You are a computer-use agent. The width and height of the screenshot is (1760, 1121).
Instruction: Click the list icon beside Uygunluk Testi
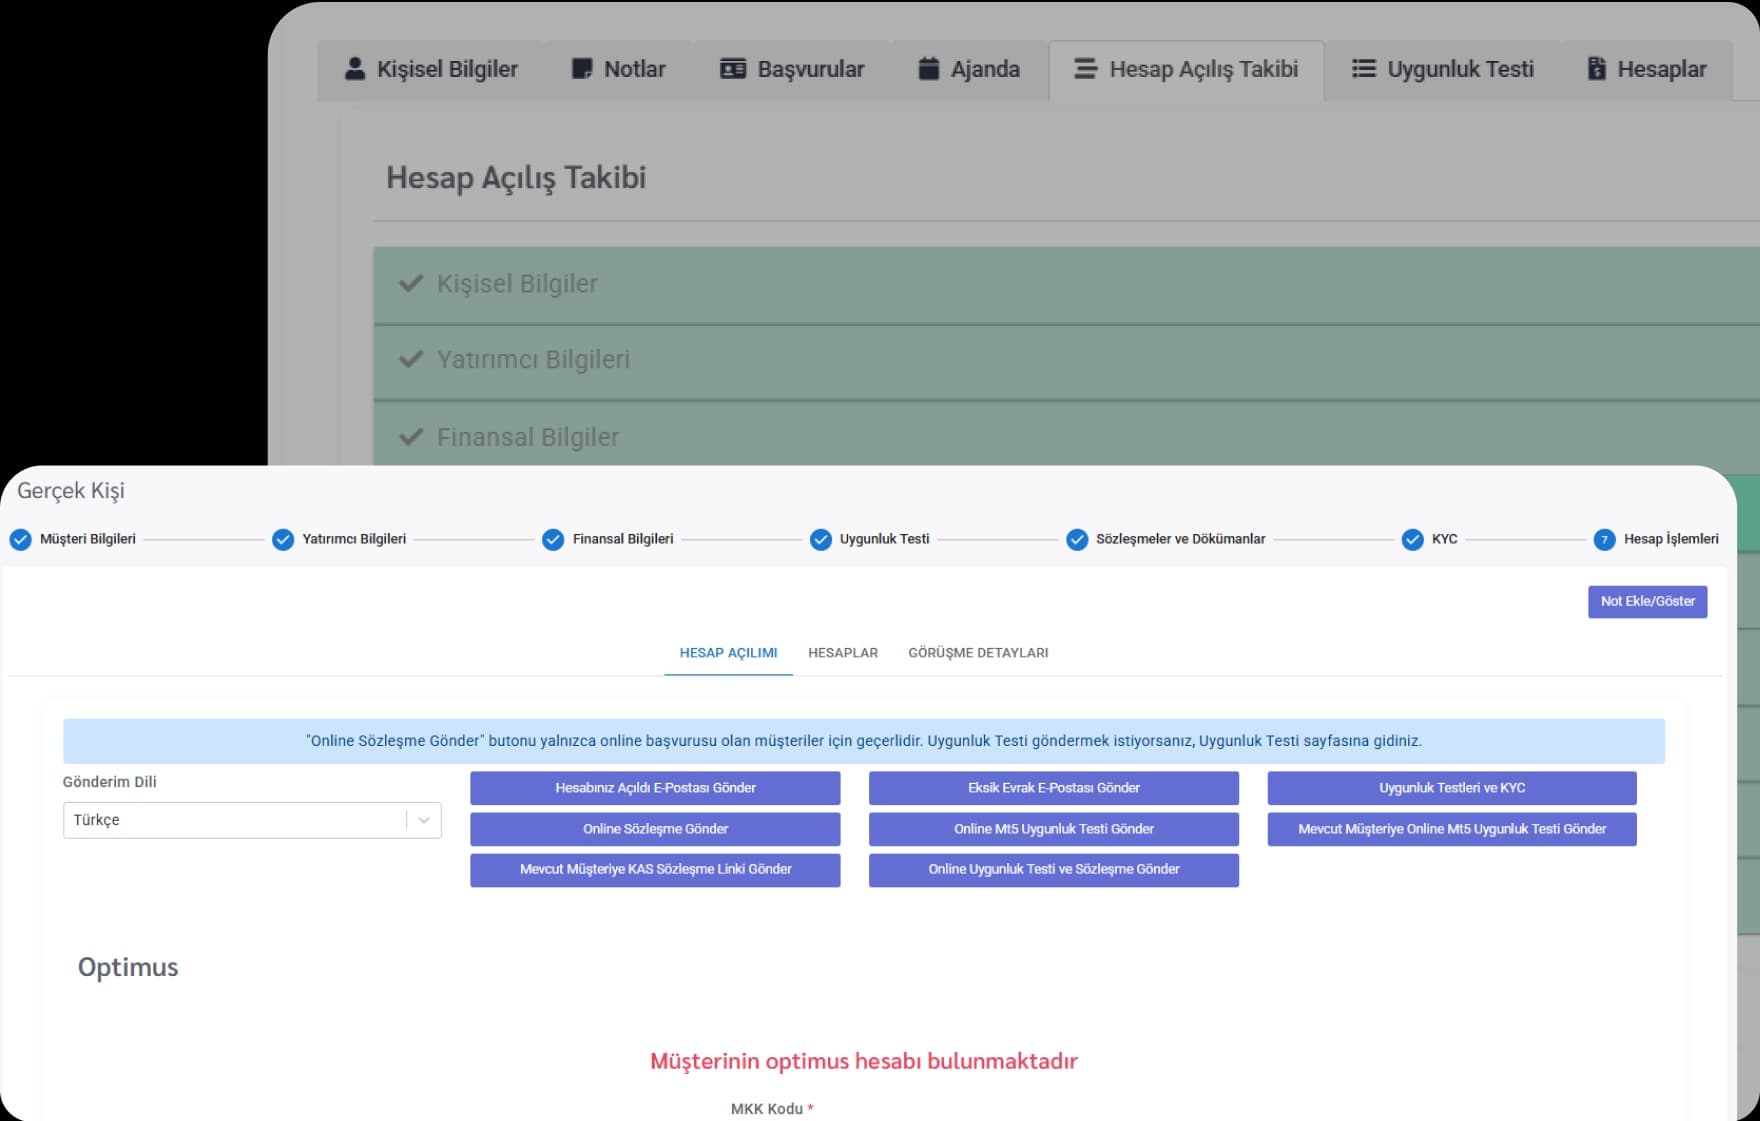pyautogui.click(x=1363, y=69)
